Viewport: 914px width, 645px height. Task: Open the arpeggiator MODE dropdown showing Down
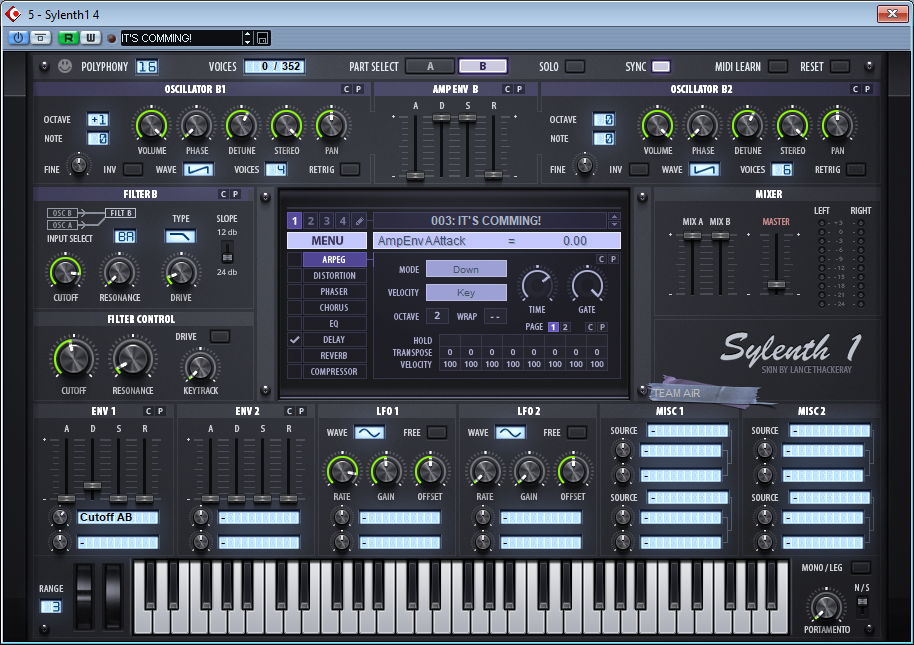pos(466,269)
